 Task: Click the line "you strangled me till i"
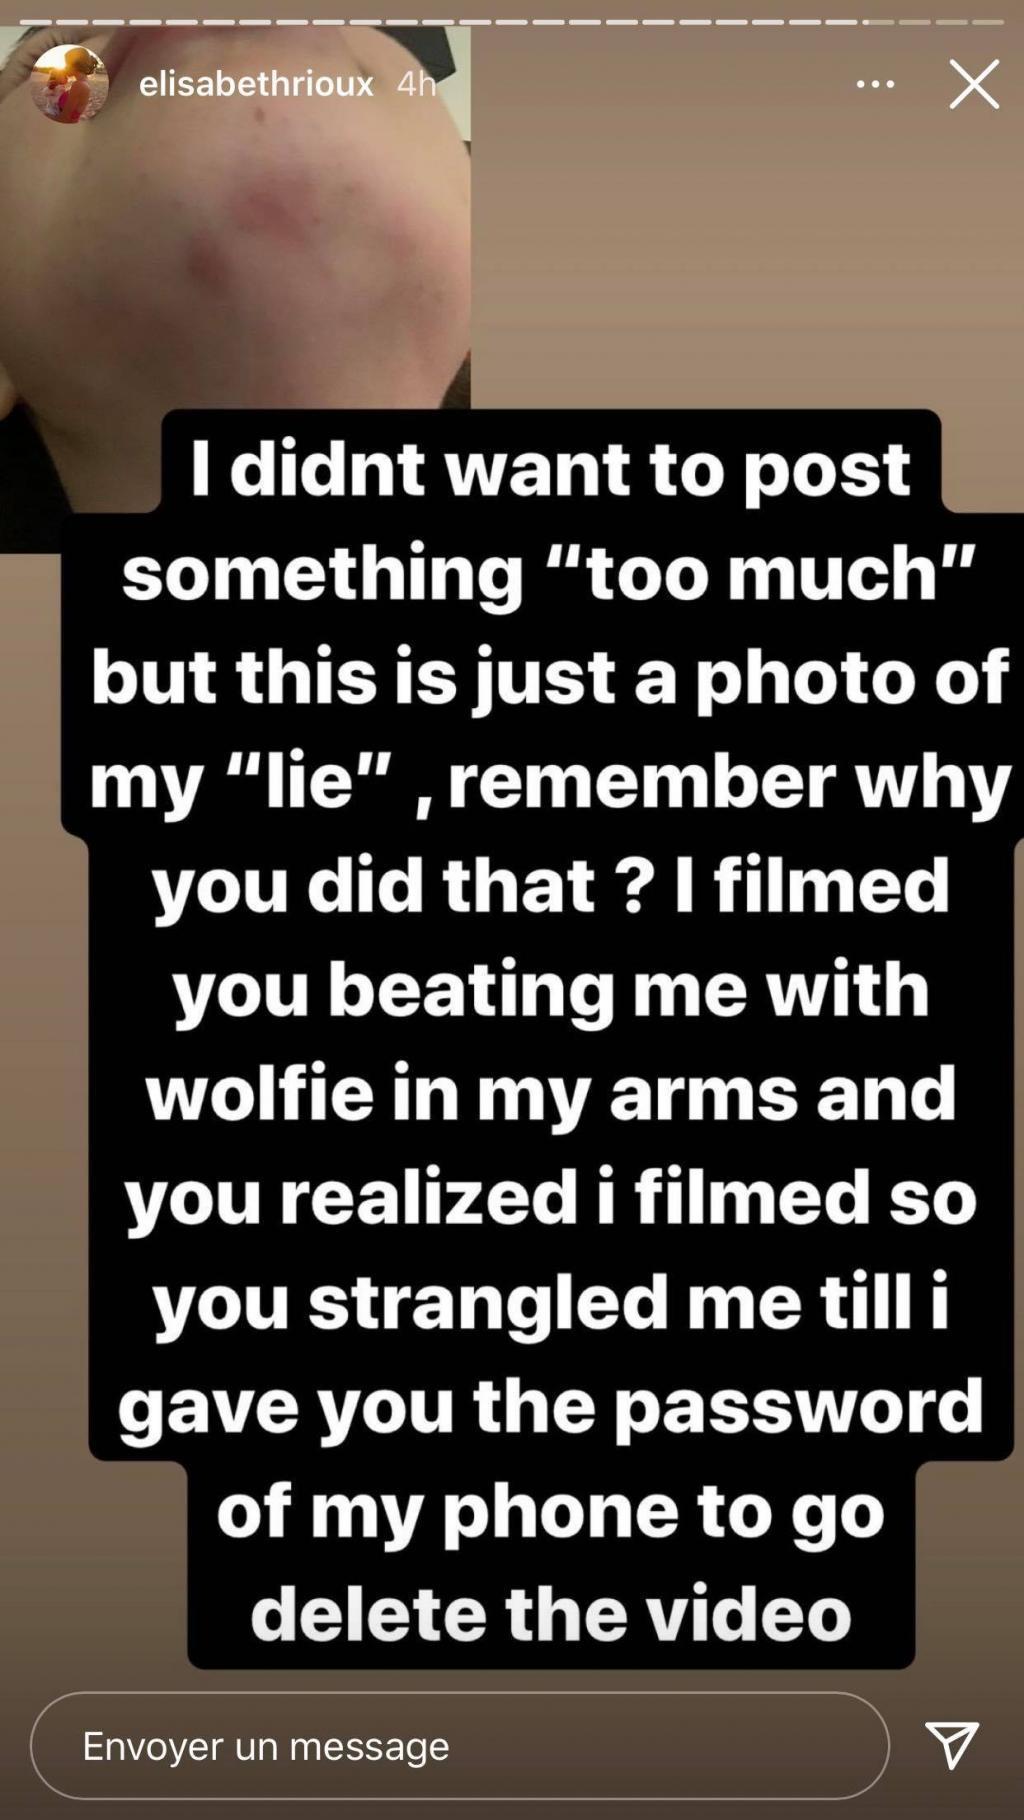pos(551,1302)
